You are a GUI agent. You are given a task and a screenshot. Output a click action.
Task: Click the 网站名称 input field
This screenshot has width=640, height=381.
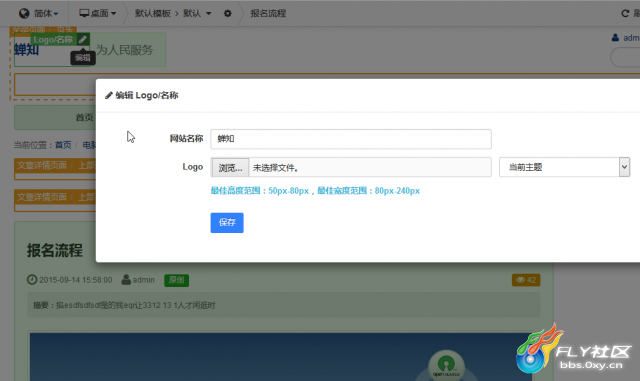(x=351, y=139)
